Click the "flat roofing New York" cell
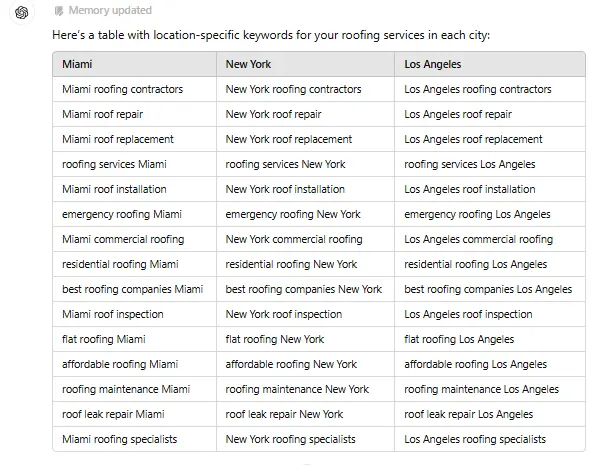Screen dimensions: 614x465 click(275, 339)
